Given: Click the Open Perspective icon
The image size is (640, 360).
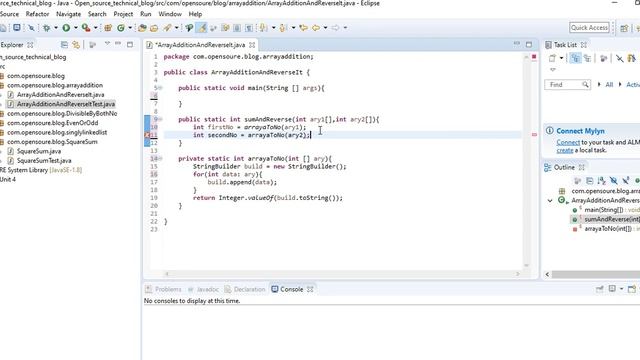Looking at the screenshot, I should [x=624, y=28].
